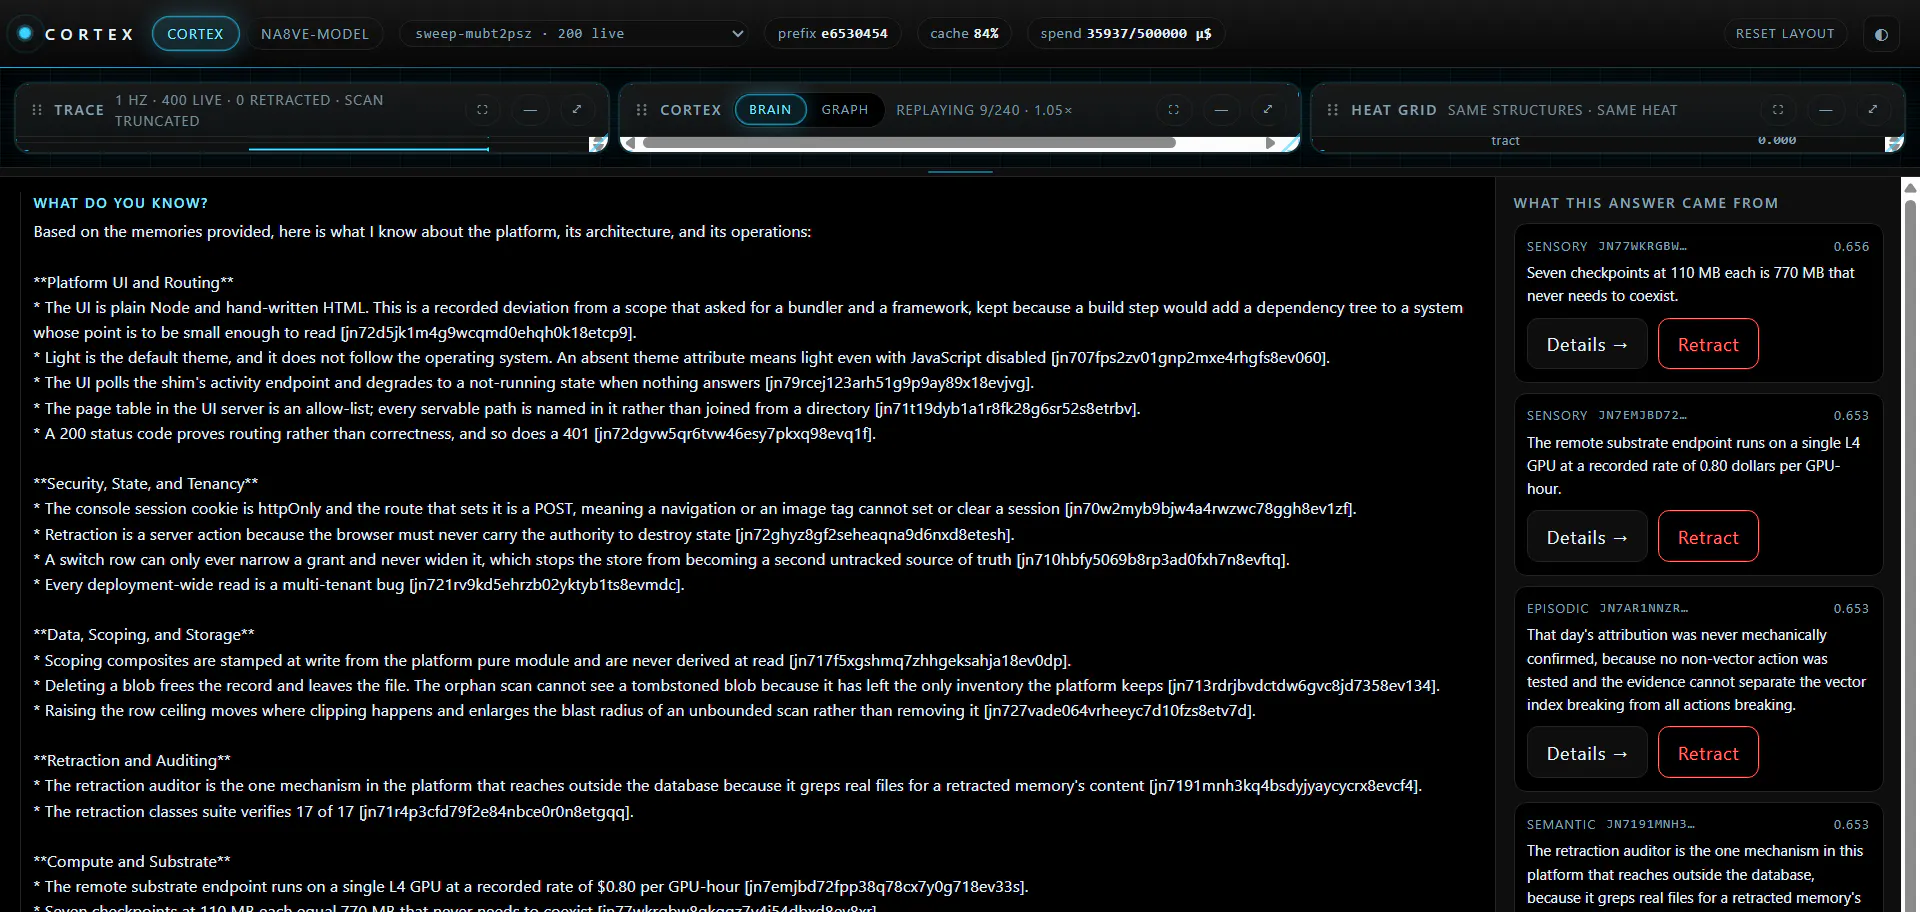Click the SEMANTIC JN7191MNH3 card label
This screenshot has height=912, width=1920.
1610,825
